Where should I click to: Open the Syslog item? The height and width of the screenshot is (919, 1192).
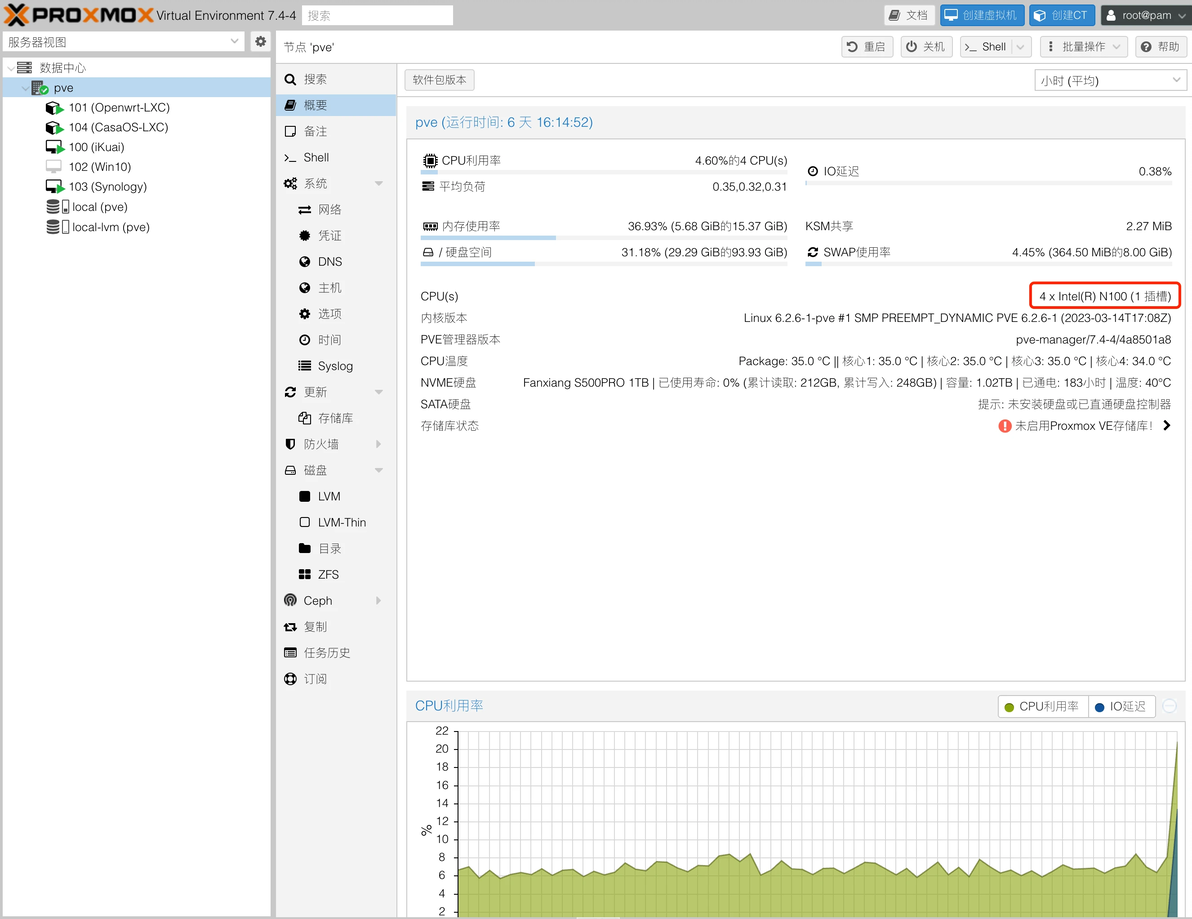[336, 366]
